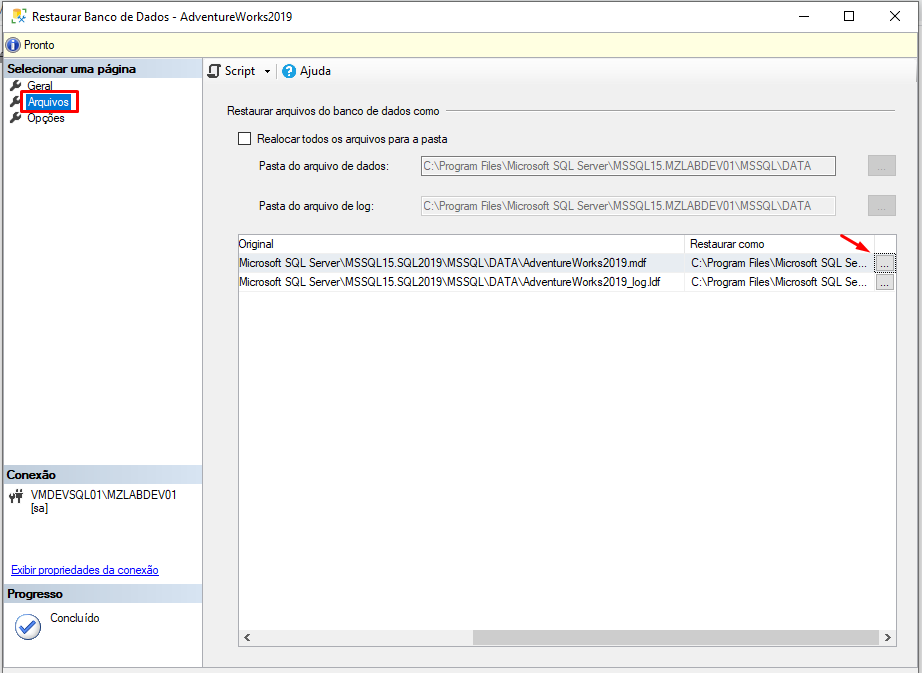Click the horizontal scrollbar left arrow

pyautogui.click(x=247, y=637)
